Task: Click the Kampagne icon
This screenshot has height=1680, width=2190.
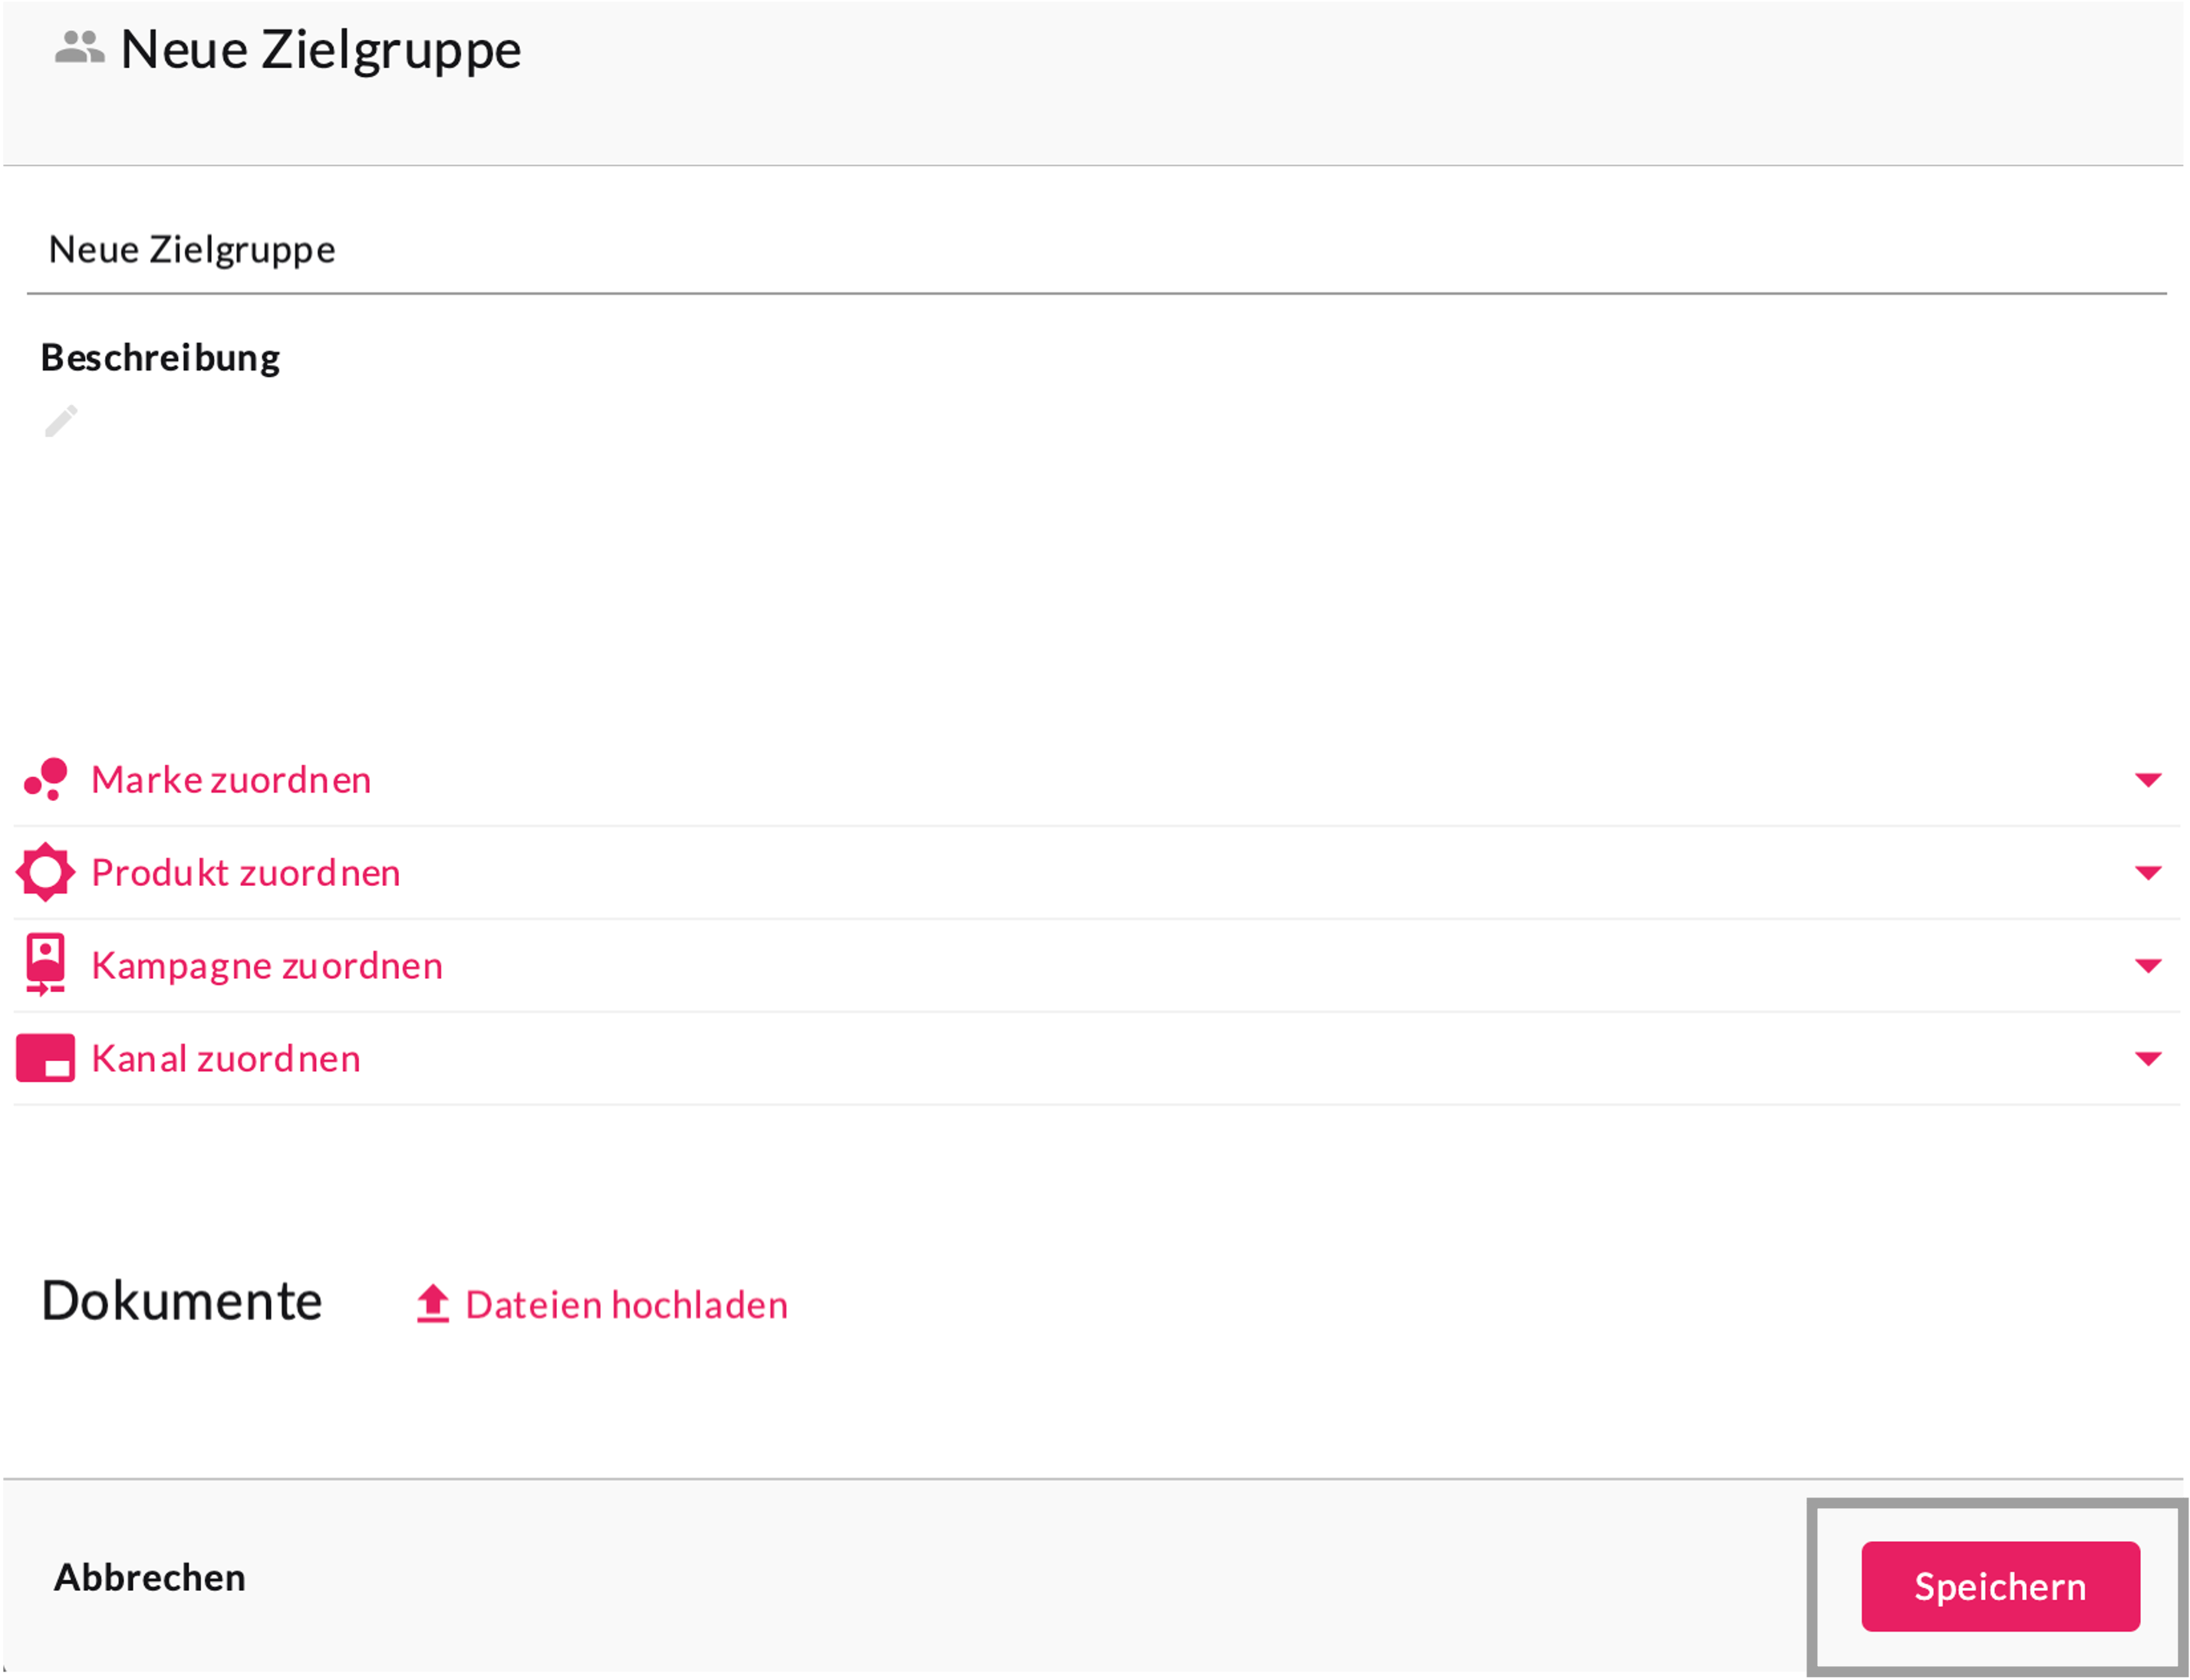Action: click(x=46, y=965)
